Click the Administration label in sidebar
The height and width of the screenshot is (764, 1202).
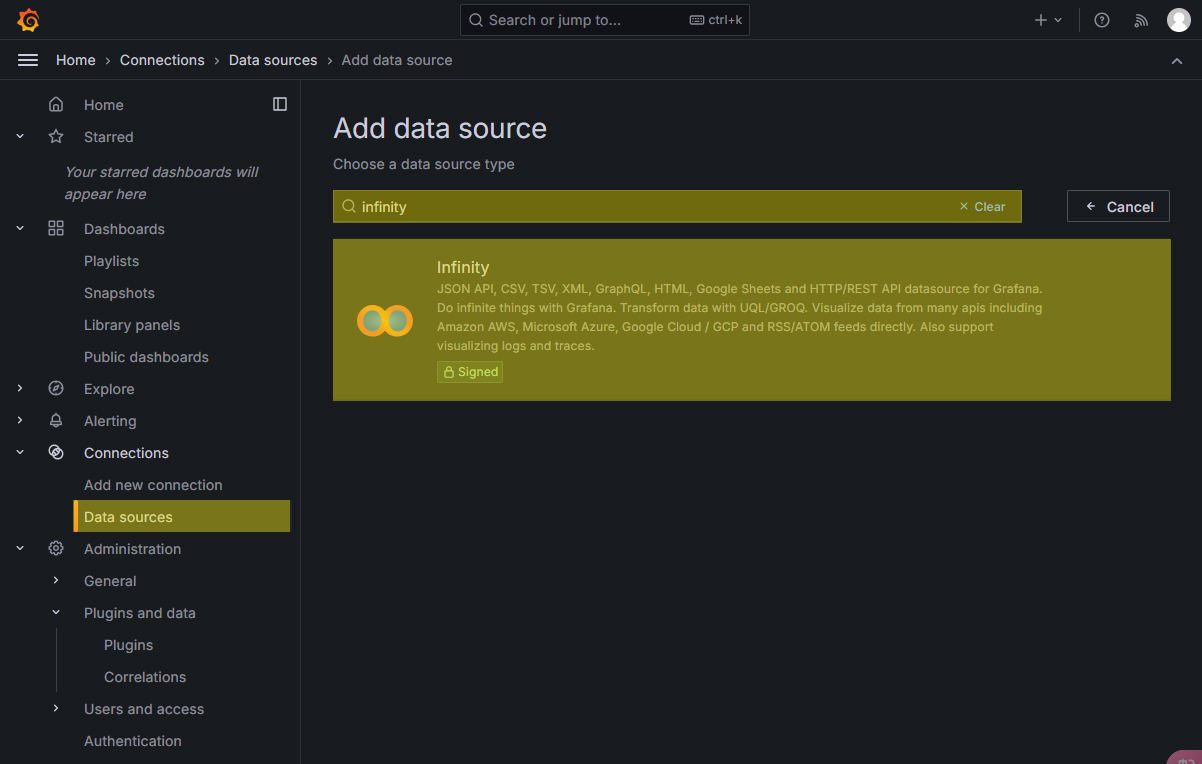point(132,548)
